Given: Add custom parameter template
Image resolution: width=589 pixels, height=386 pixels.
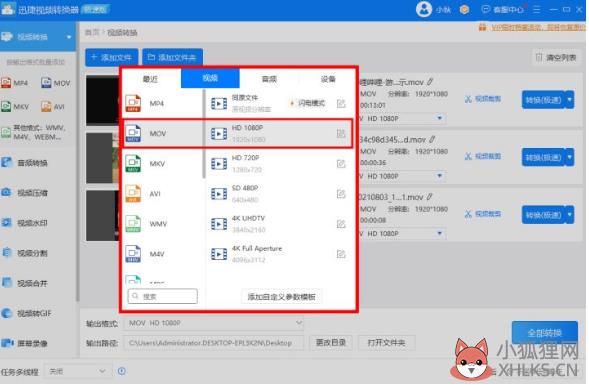Looking at the screenshot, I should point(281,297).
